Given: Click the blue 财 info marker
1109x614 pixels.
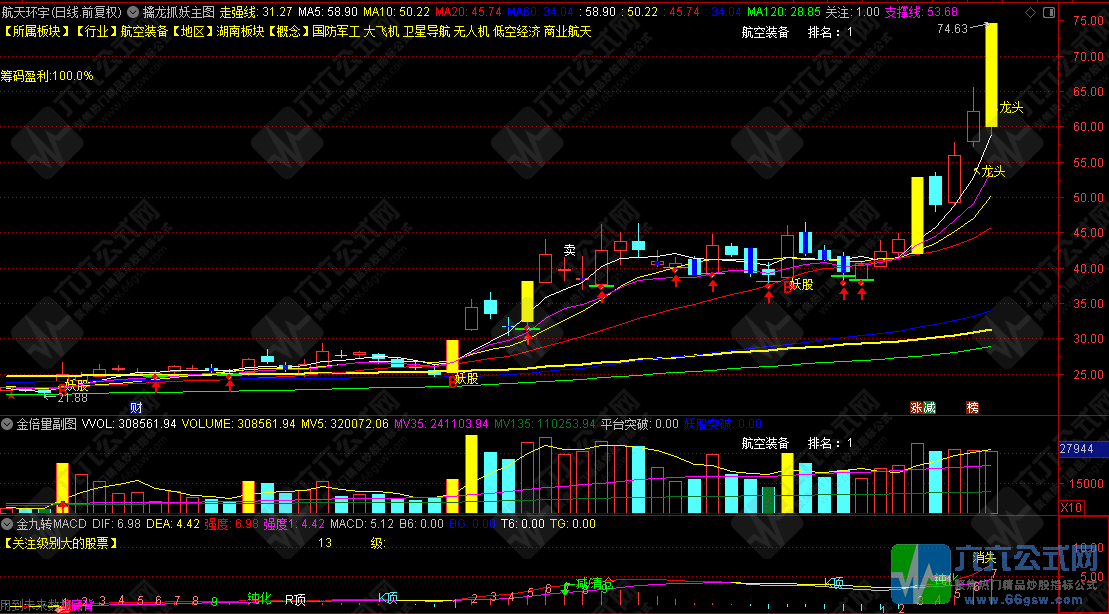Looking at the screenshot, I should (136, 407).
